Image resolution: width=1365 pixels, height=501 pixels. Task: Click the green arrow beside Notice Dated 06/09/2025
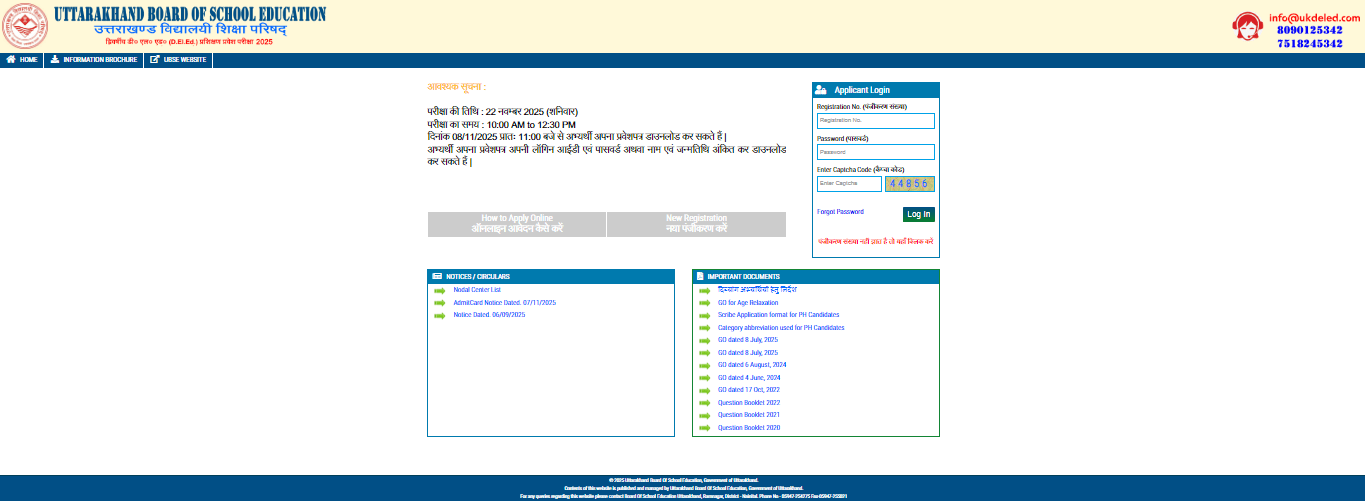(439, 315)
